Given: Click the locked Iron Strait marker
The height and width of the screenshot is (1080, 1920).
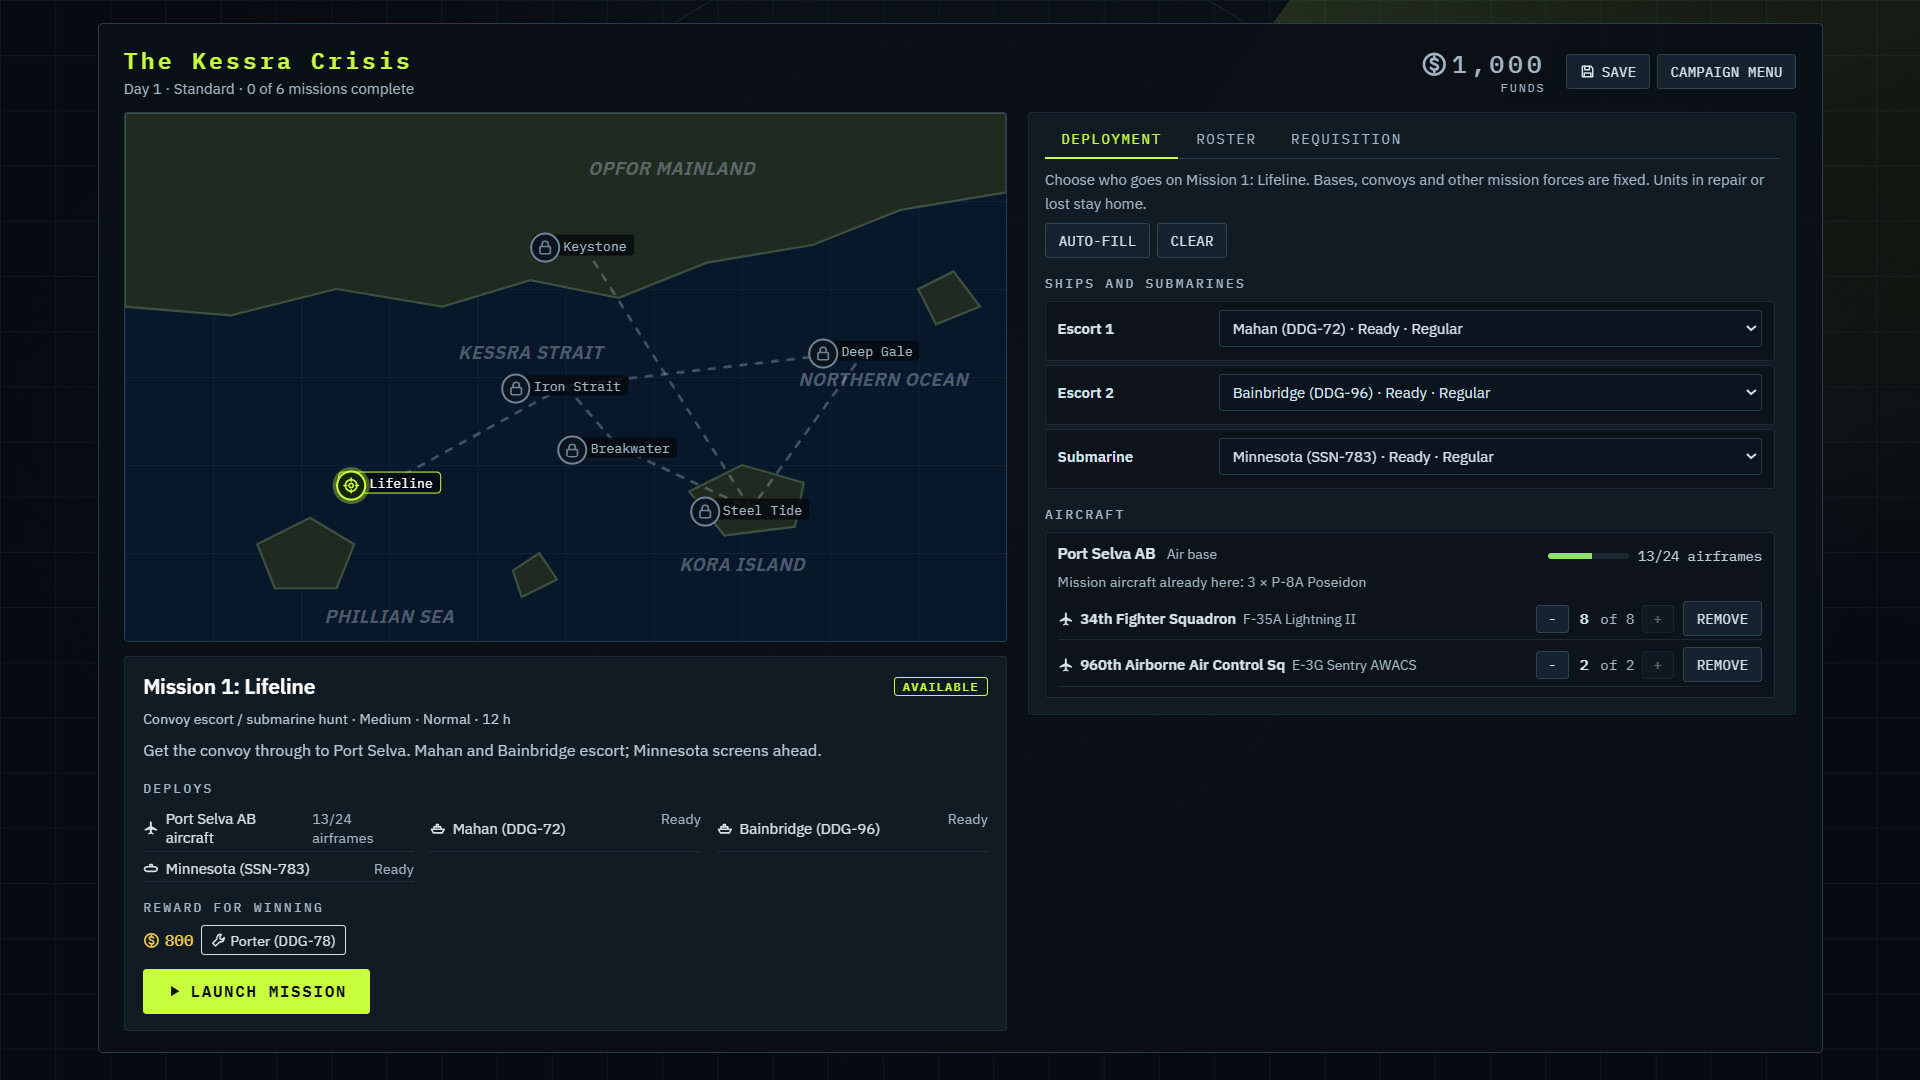Looking at the screenshot, I should tap(516, 388).
